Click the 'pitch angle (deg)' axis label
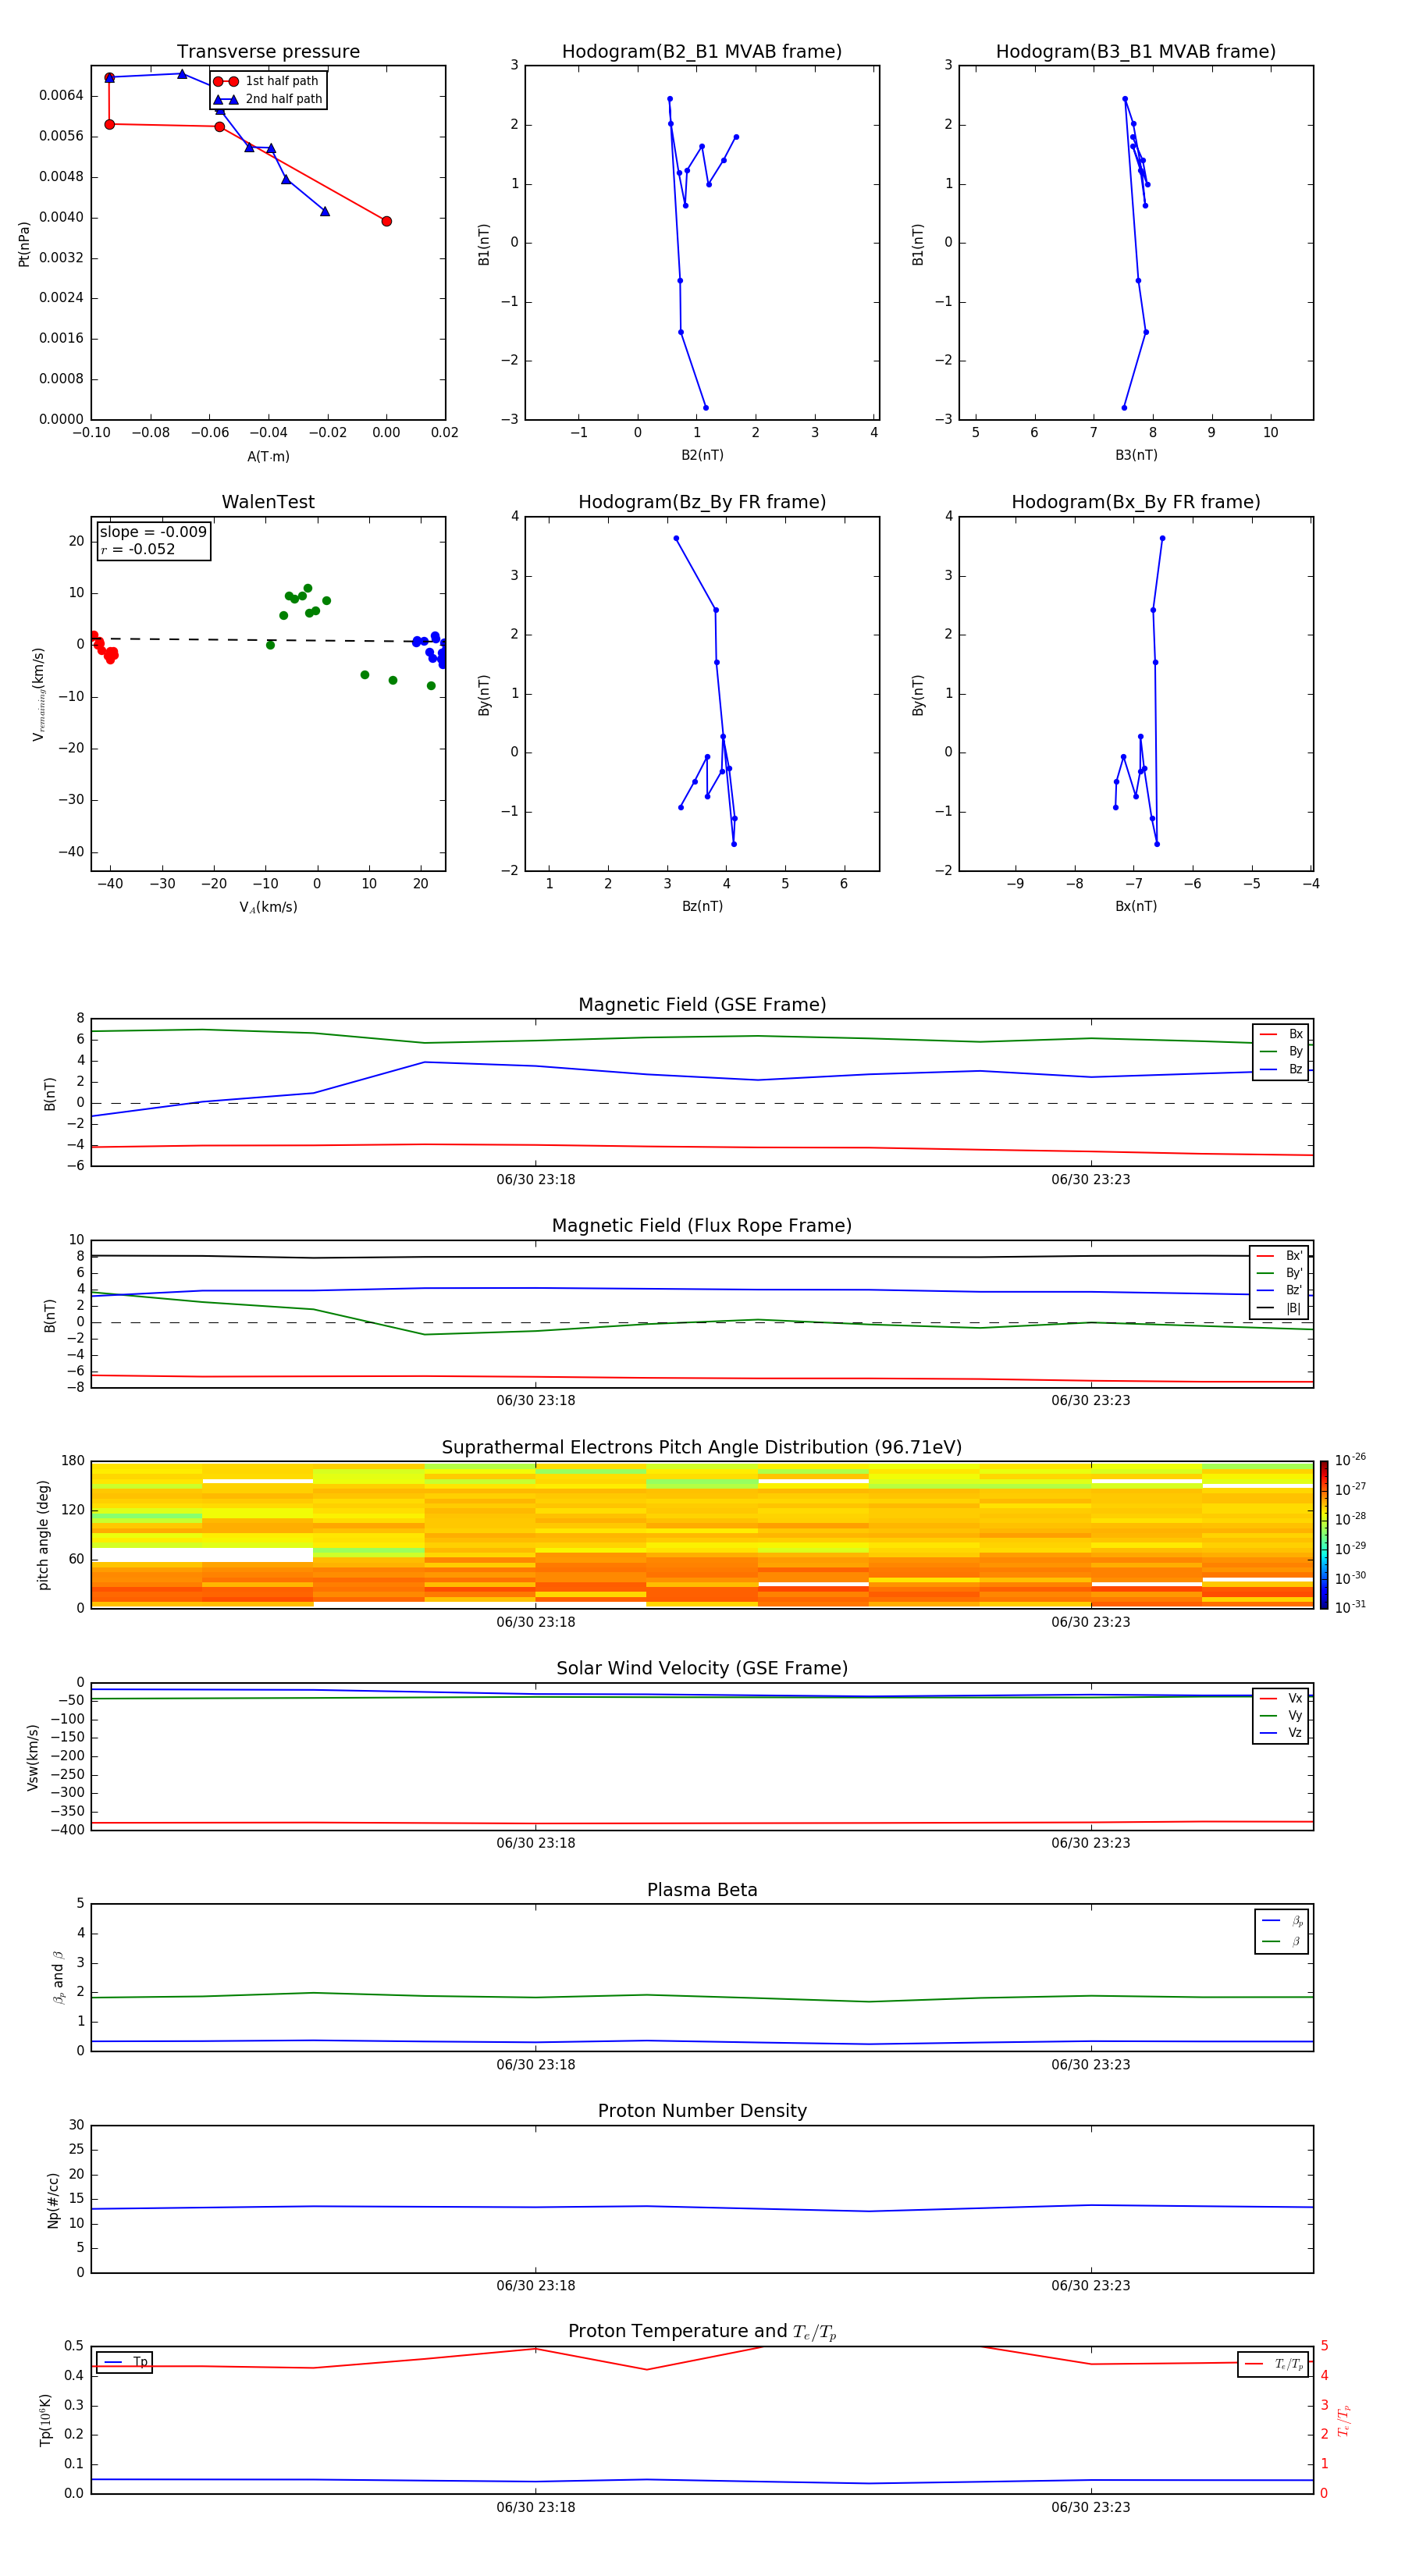This screenshot has height=2576, width=1405. 43,1535
